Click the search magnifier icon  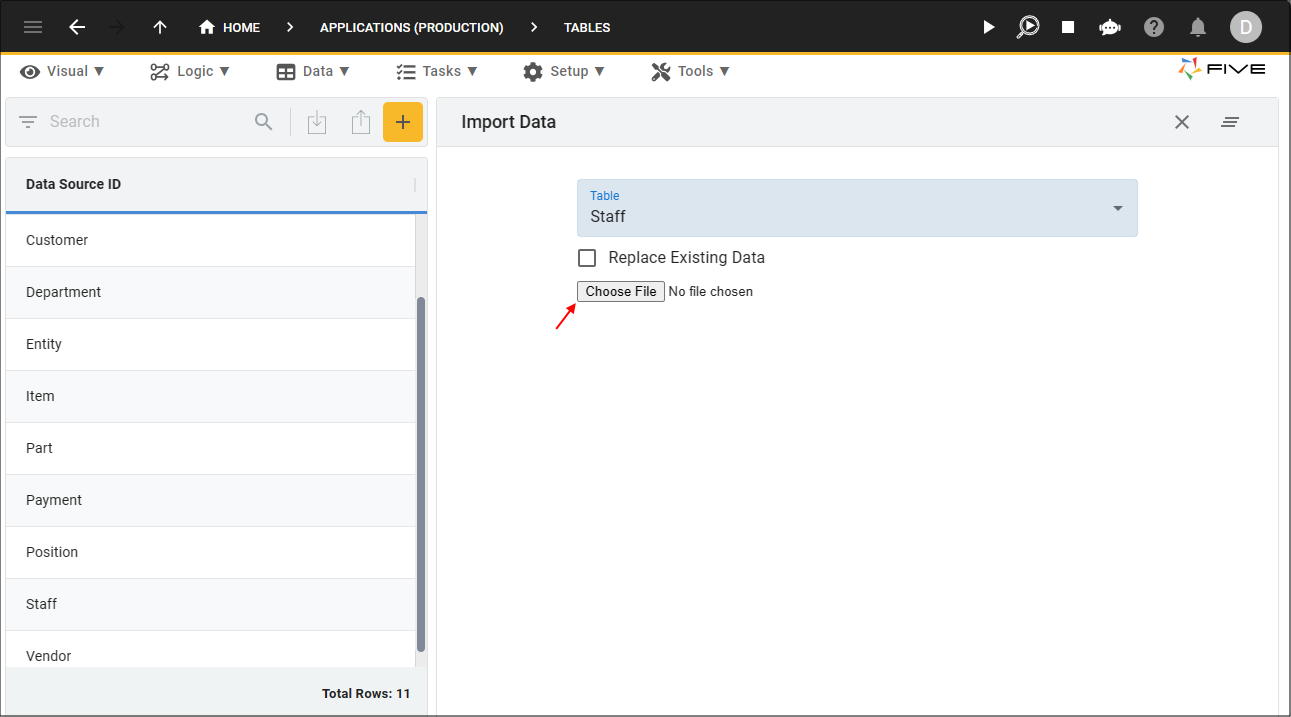(264, 121)
